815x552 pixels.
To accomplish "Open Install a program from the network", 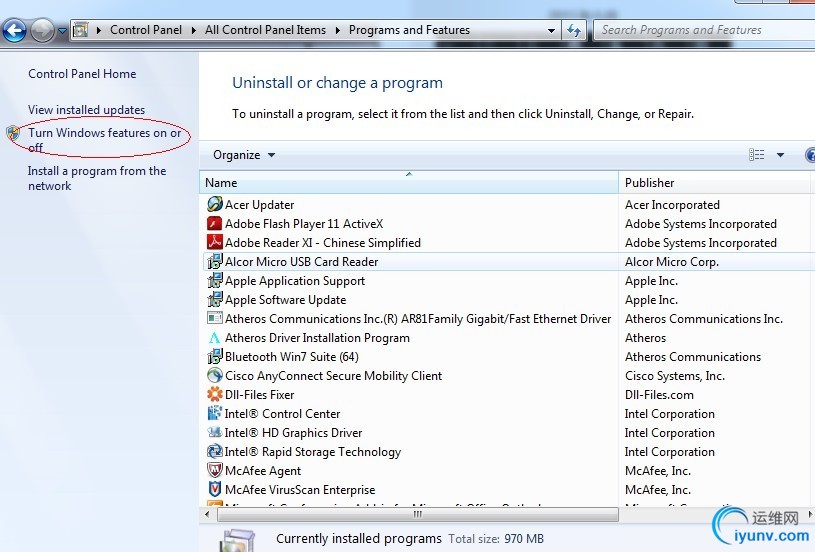I will (x=97, y=178).
